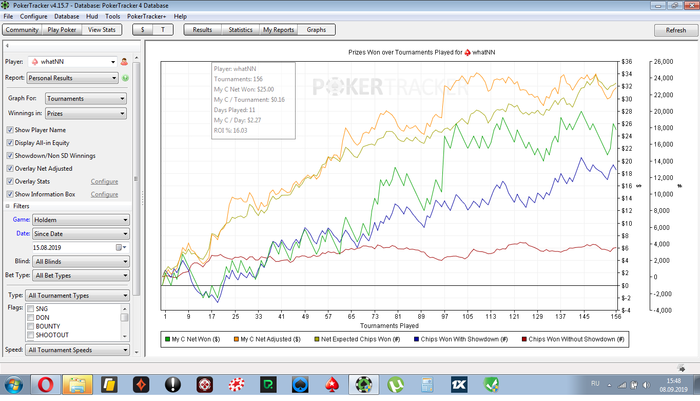Open uTorrent from the taskbar
Image resolution: width=700 pixels, height=401 pixels.
coord(396,384)
